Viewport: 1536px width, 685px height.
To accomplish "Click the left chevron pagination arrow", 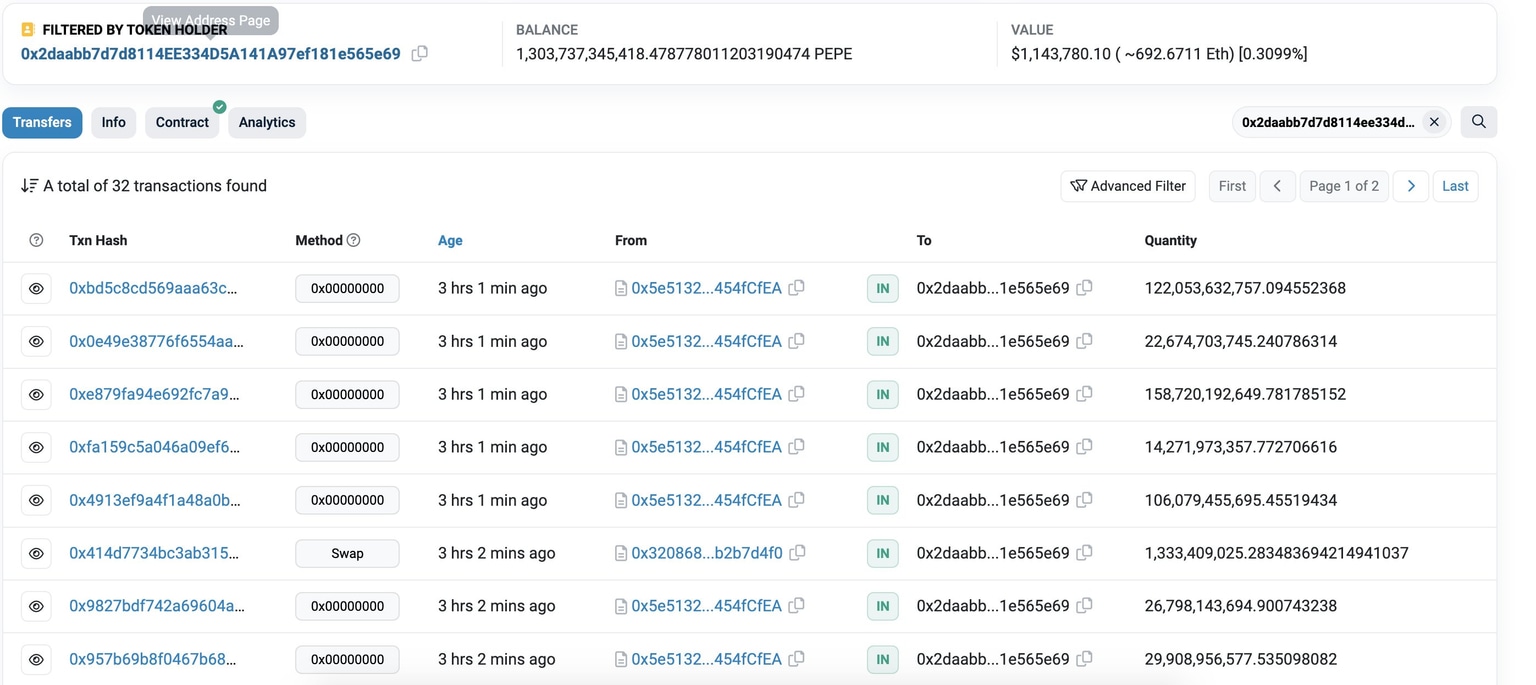I will coord(1277,186).
